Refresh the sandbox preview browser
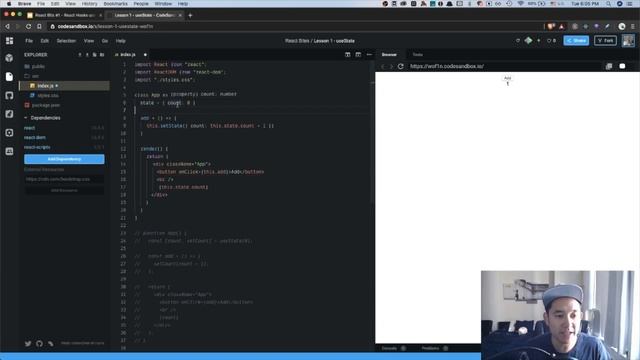The image size is (640, 360). point(401,66)
